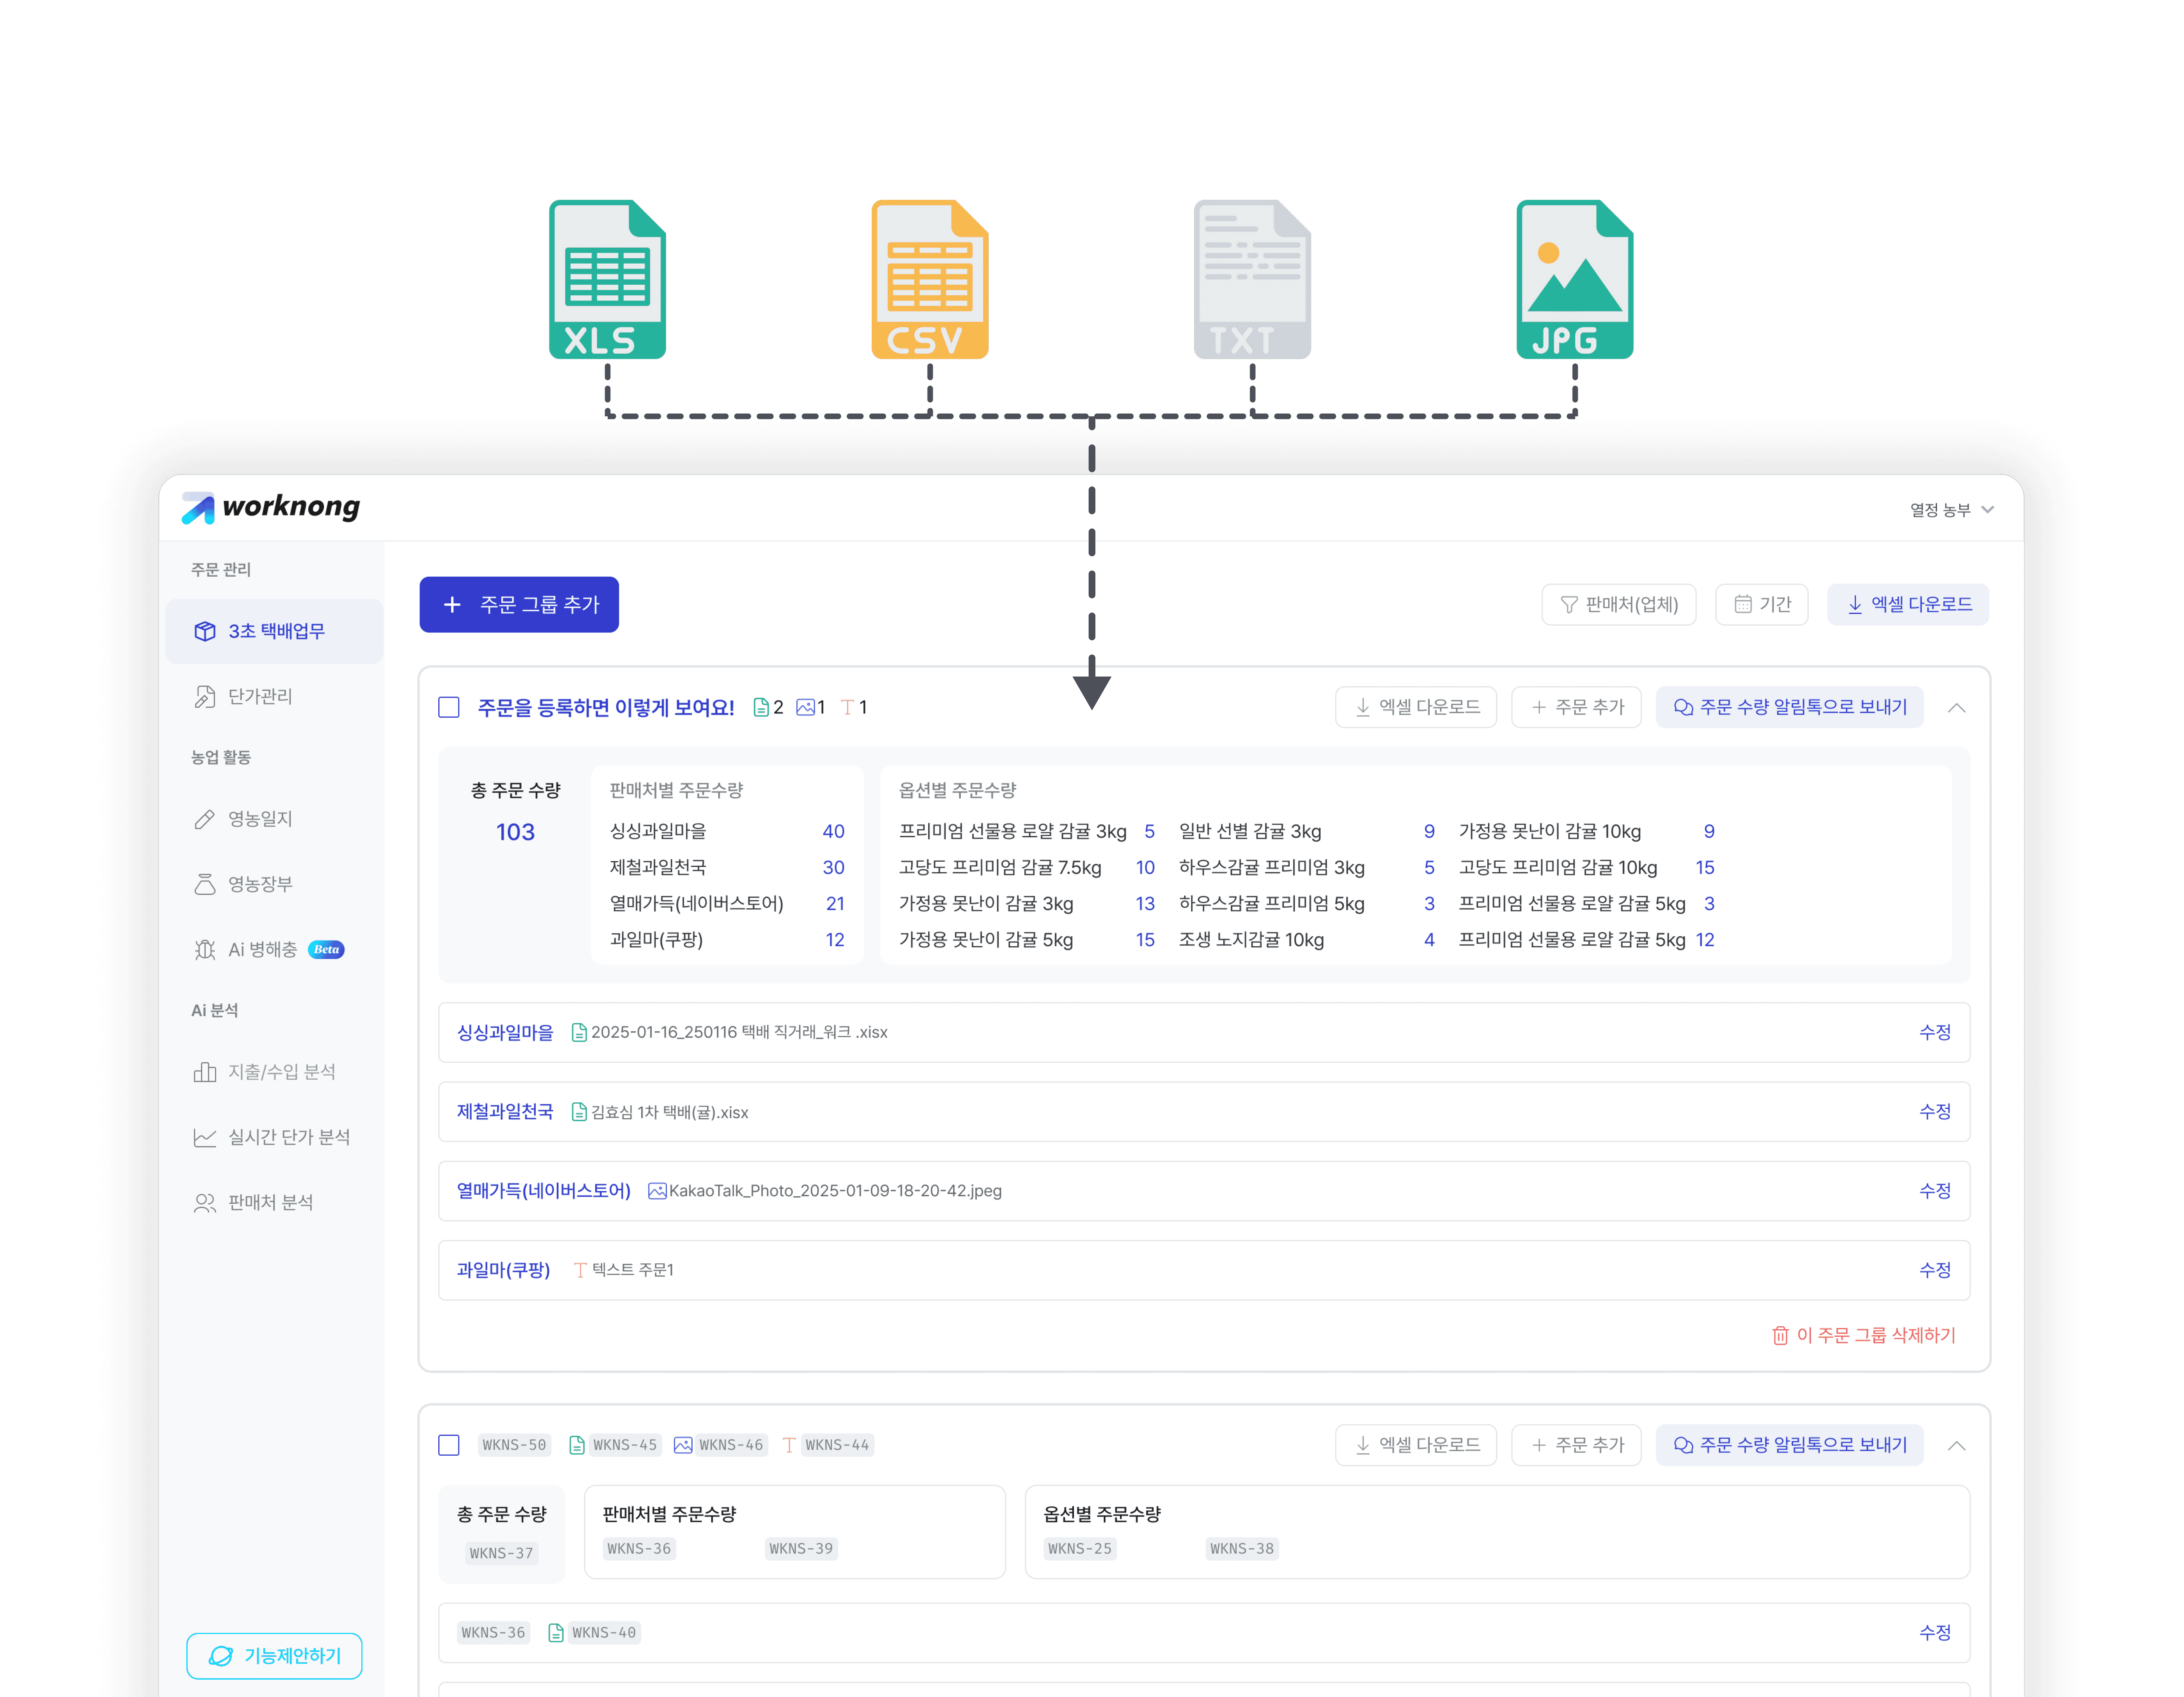Collapse the first order group with chevron
Screen dimensions: 2184x1697
coord(1956,708)
